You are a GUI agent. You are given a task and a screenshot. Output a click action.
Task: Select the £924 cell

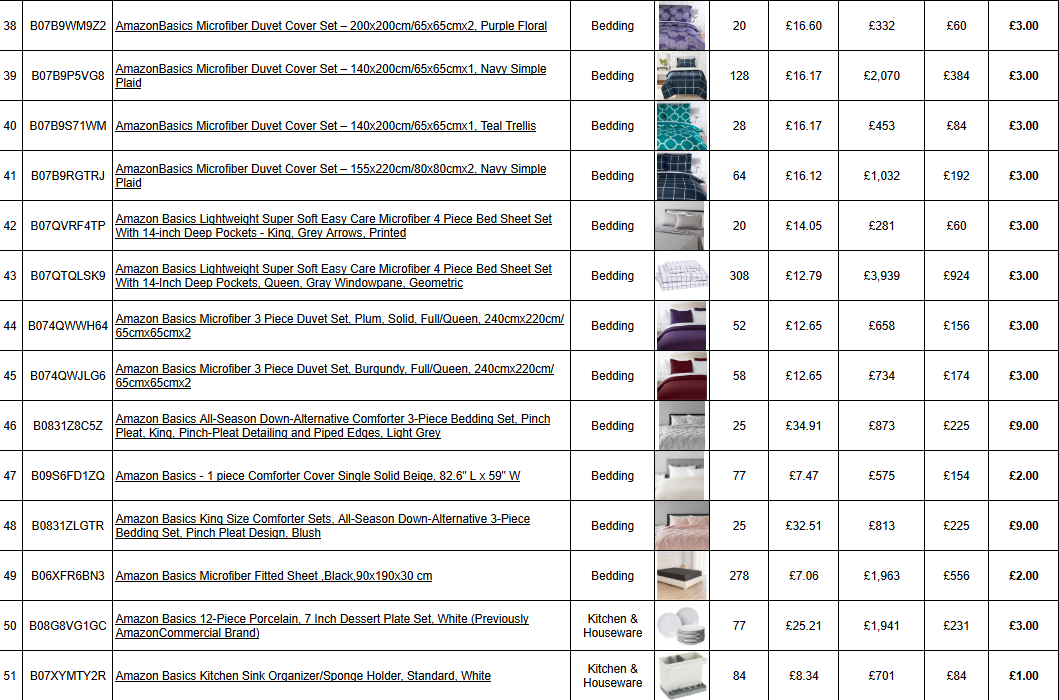coord(956,276)
